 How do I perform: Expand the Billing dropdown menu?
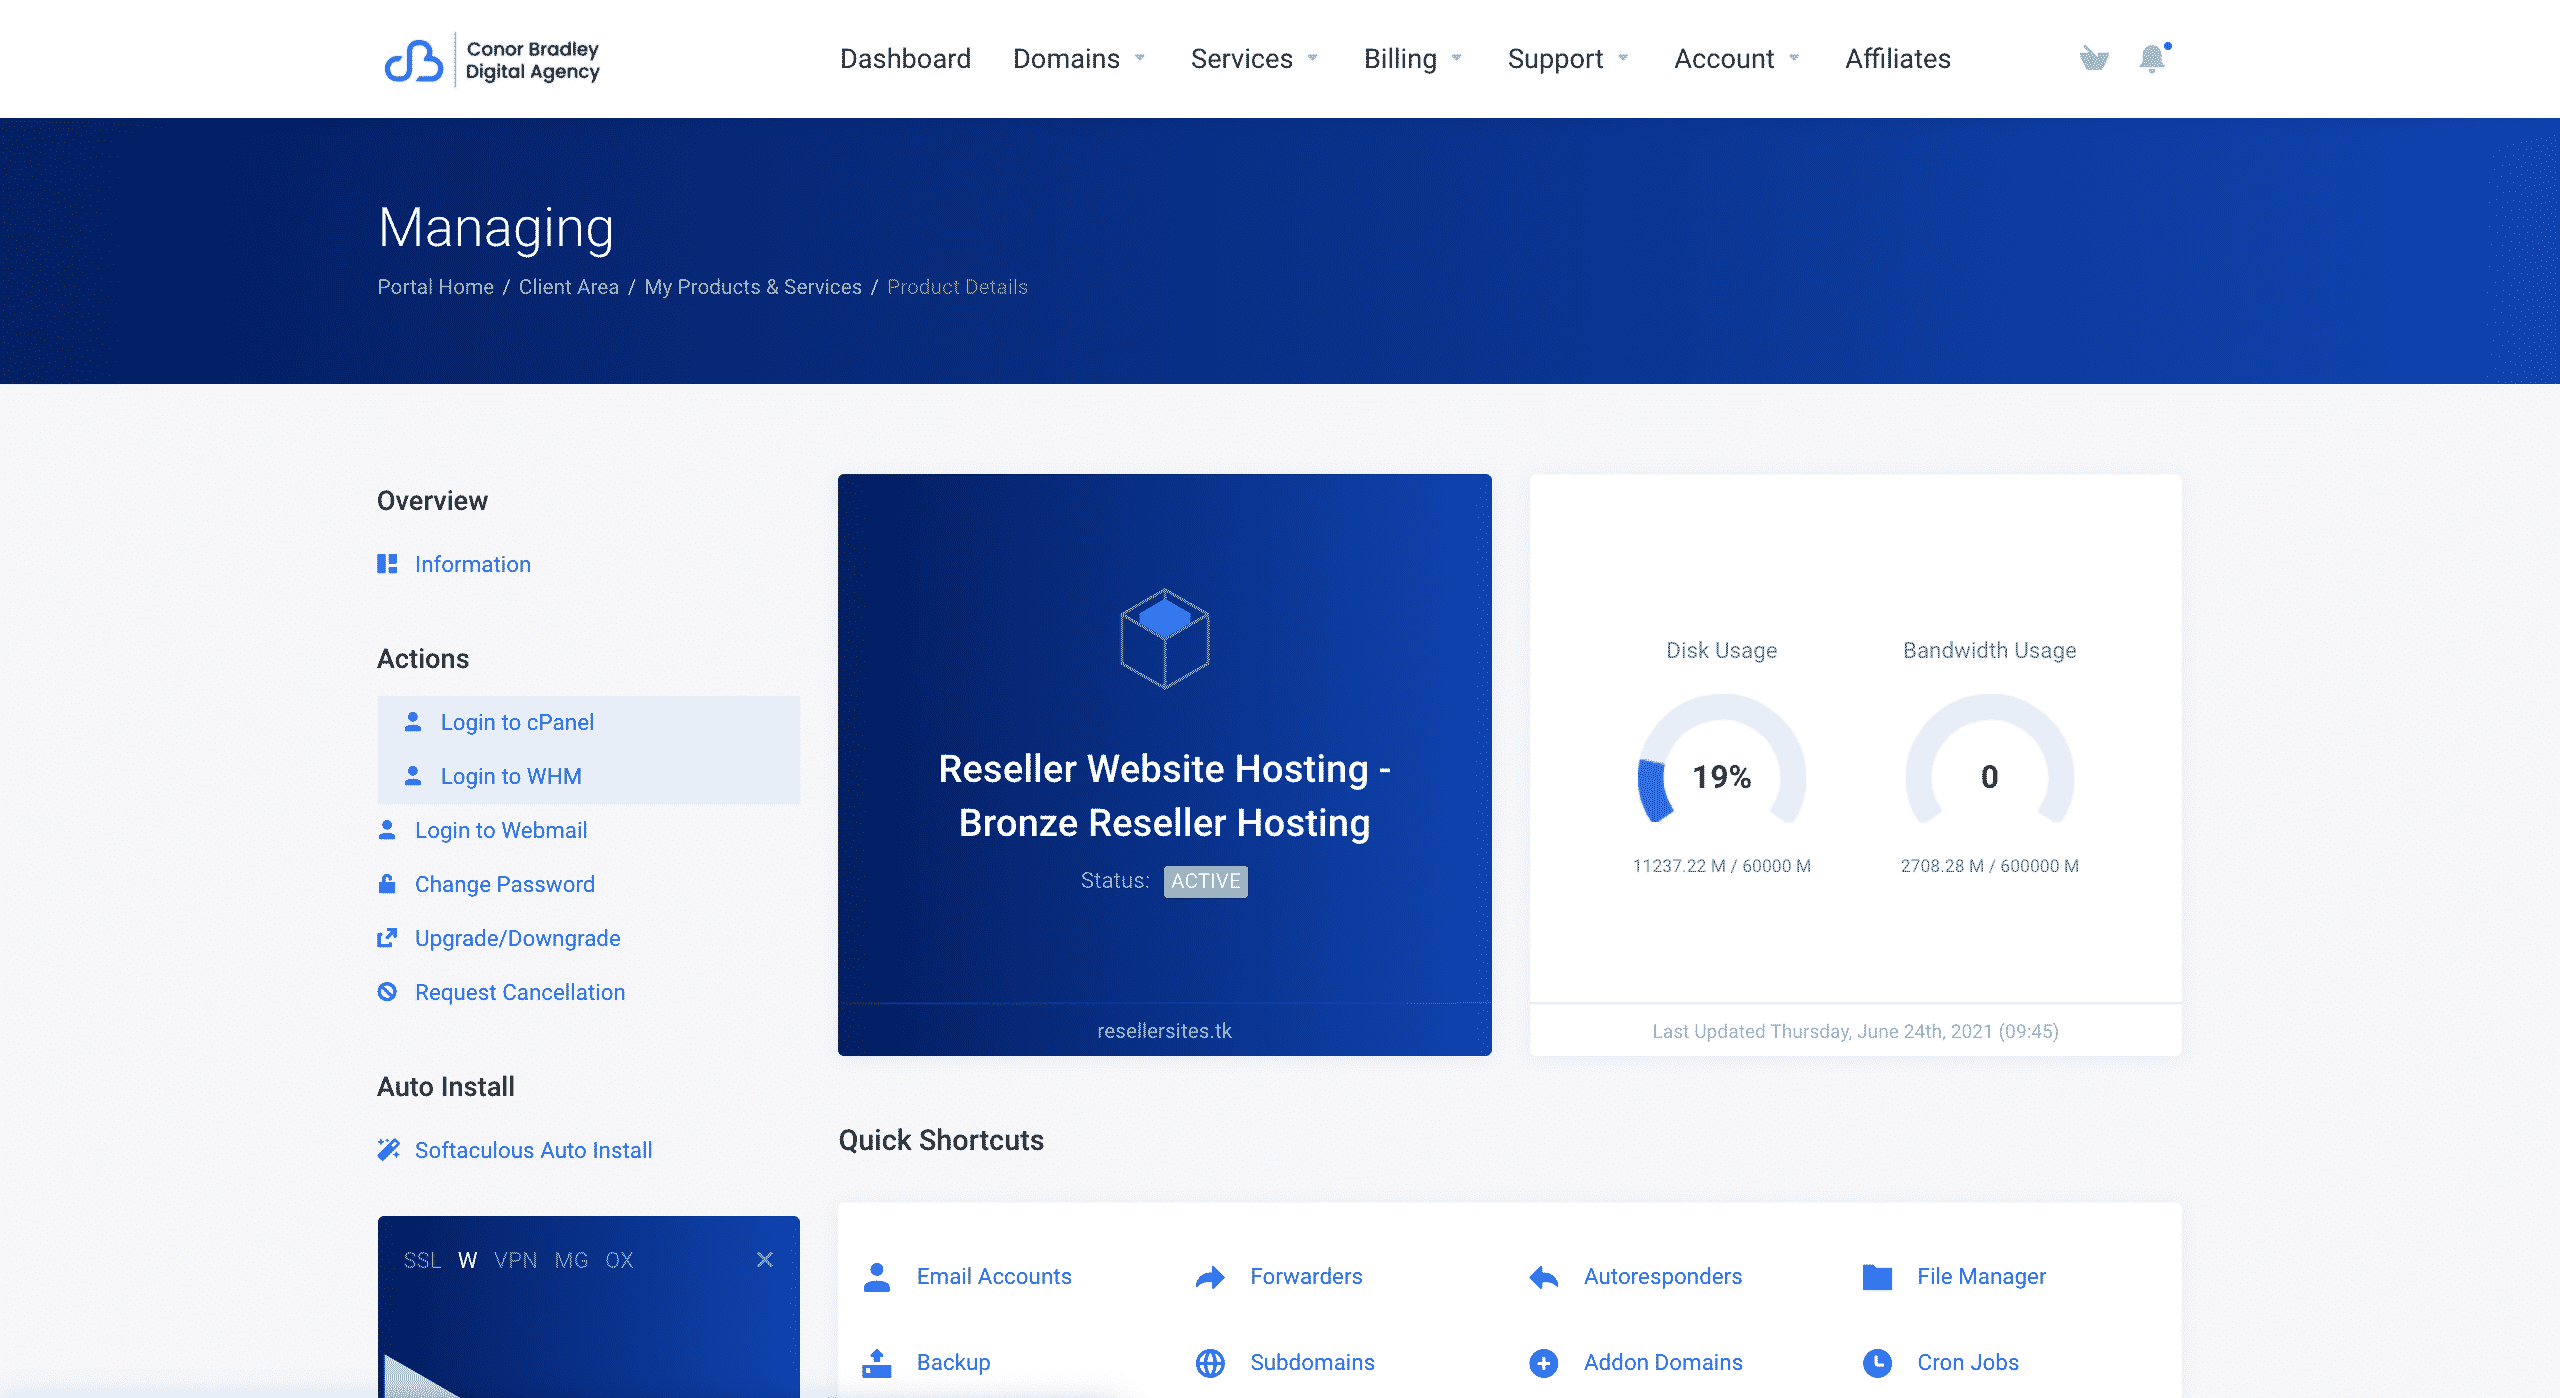pos(1413,59)
